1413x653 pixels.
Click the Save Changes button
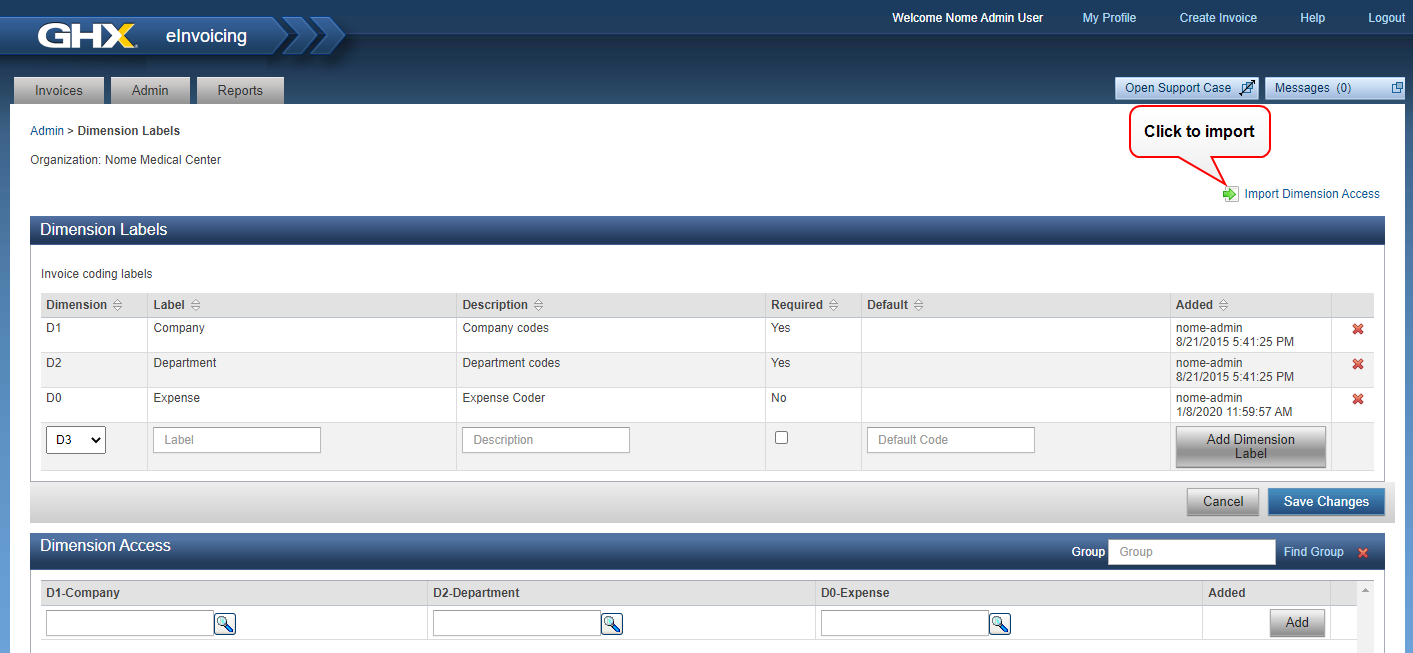click(1325, 502)
